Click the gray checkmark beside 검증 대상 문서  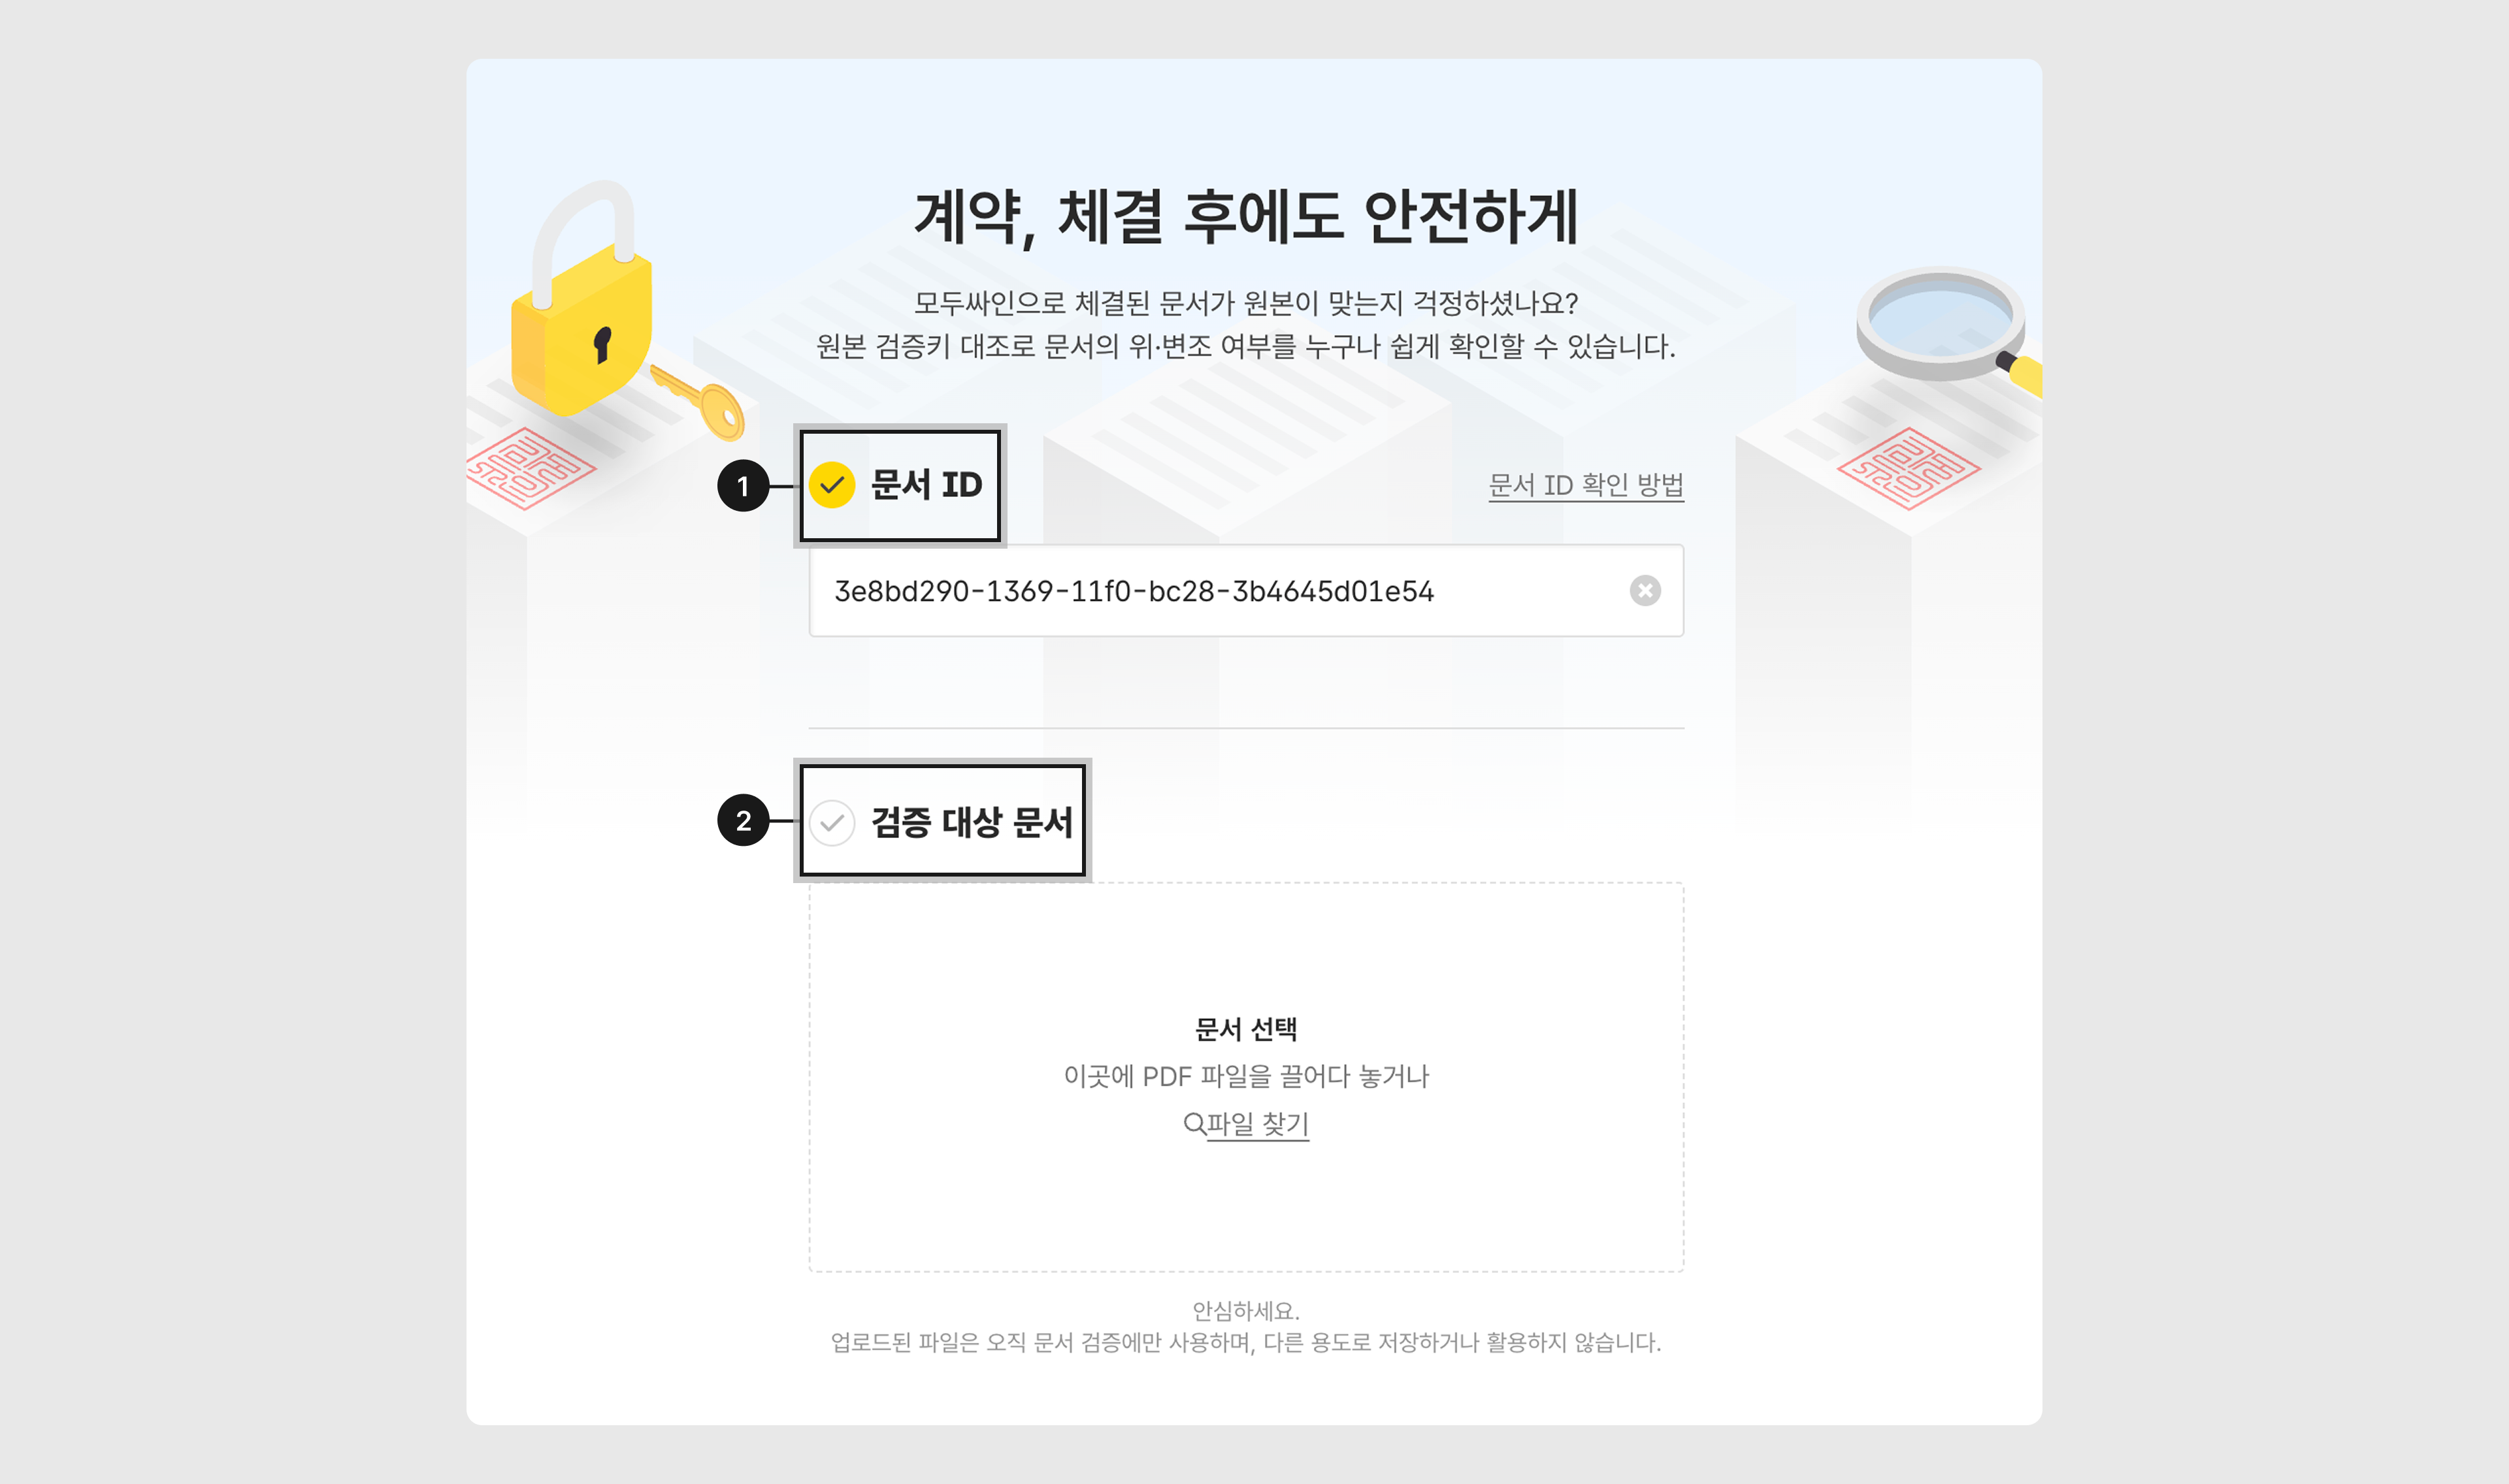(831, 822)
